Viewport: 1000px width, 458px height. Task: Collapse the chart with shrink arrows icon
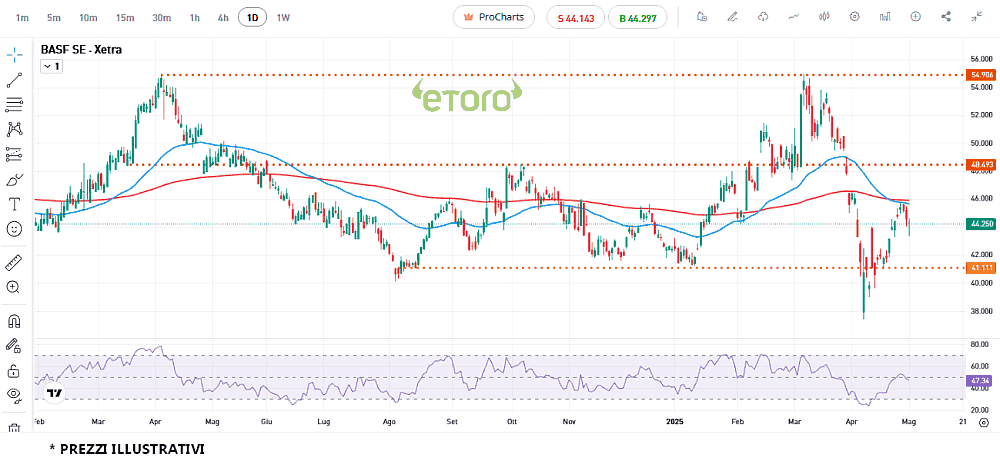977,17
